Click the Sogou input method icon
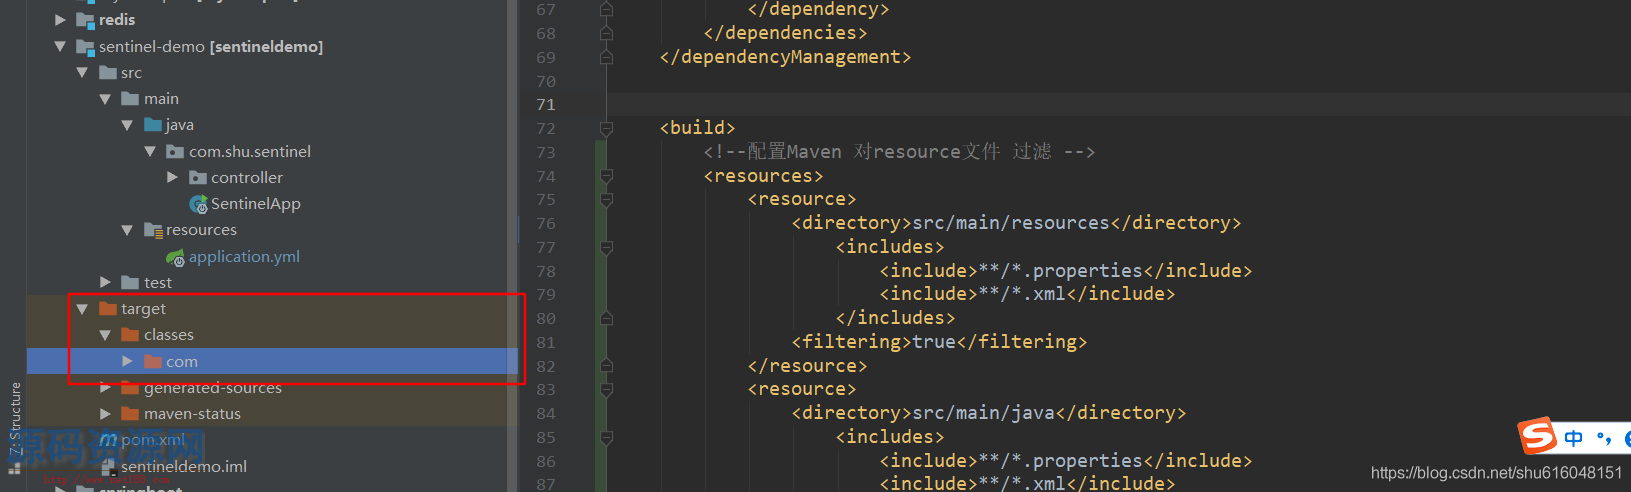Screen dimensions: 1631x492 point(1537,437)
